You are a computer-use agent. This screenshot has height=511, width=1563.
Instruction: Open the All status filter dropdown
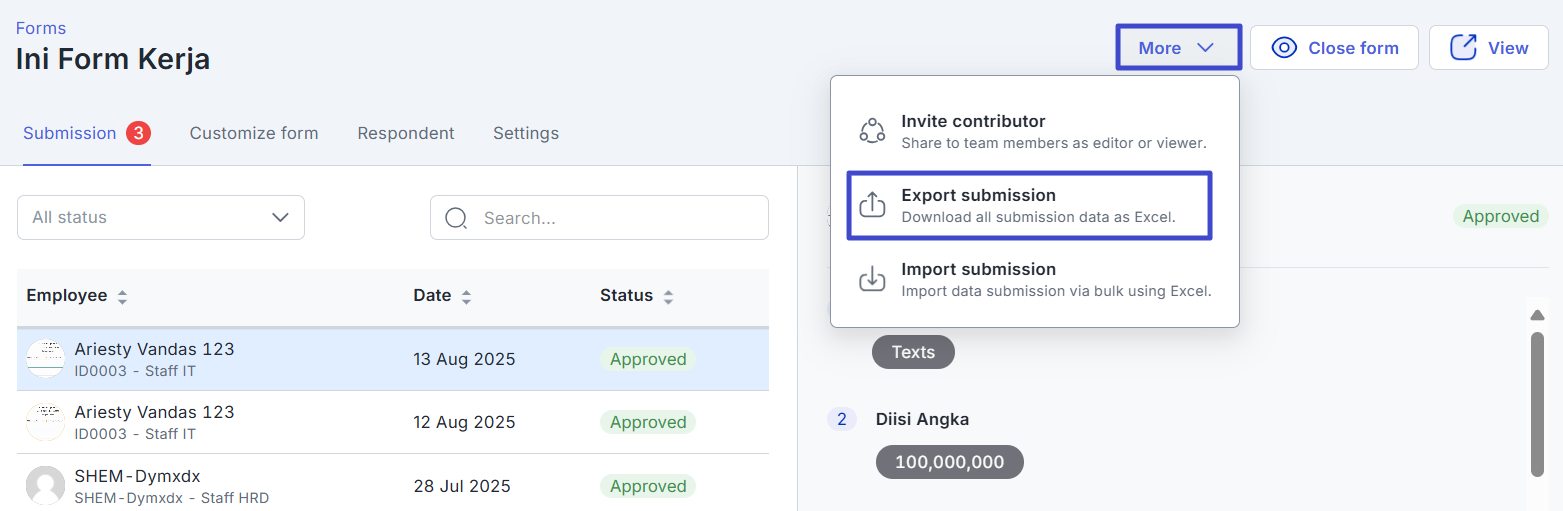[161, 217]
